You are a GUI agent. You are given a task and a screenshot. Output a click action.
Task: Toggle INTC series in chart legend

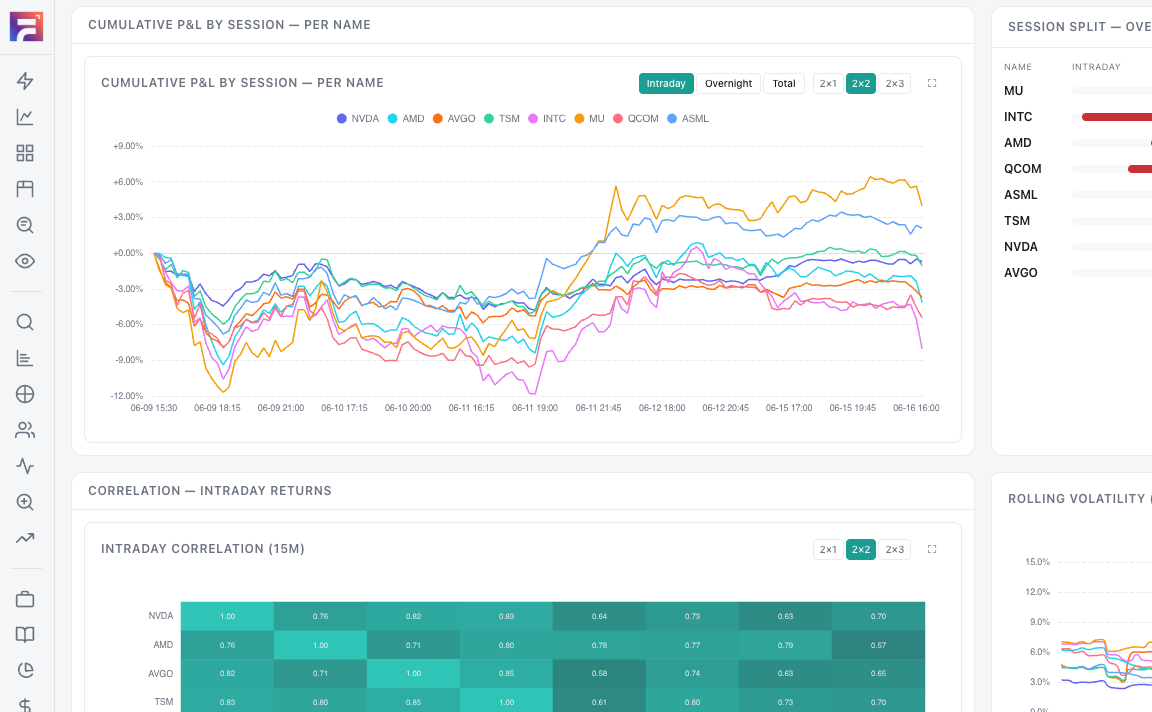pyautogui.click(x=547, y=118)
